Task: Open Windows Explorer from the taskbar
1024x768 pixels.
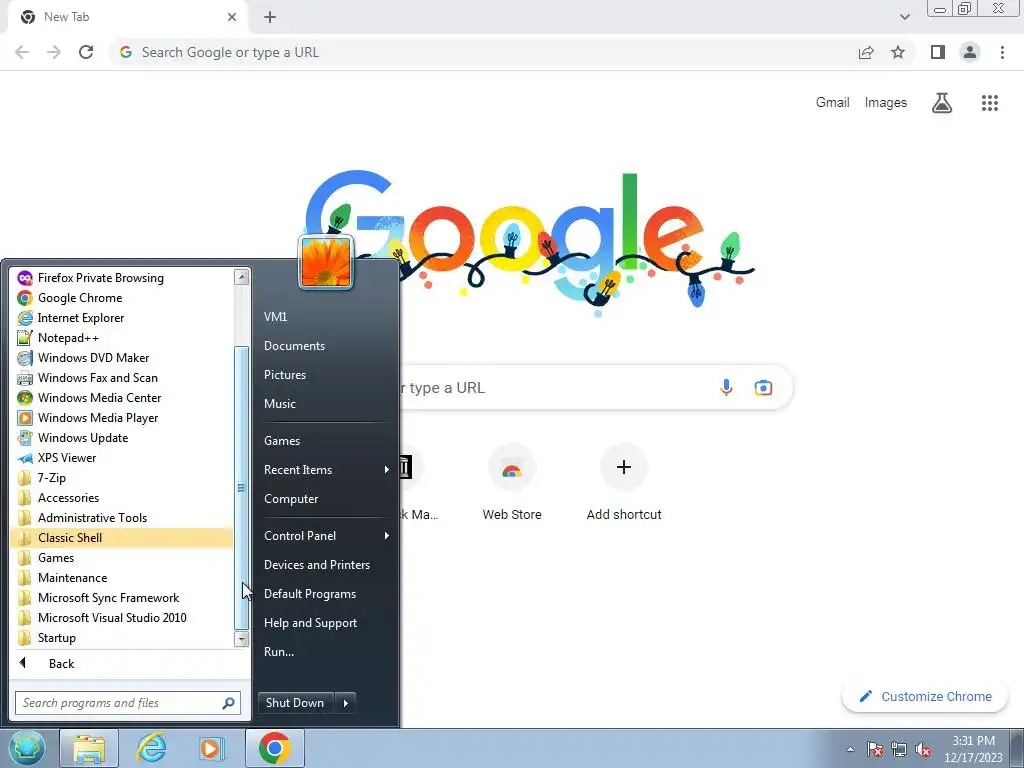Action: coord(89,748)
